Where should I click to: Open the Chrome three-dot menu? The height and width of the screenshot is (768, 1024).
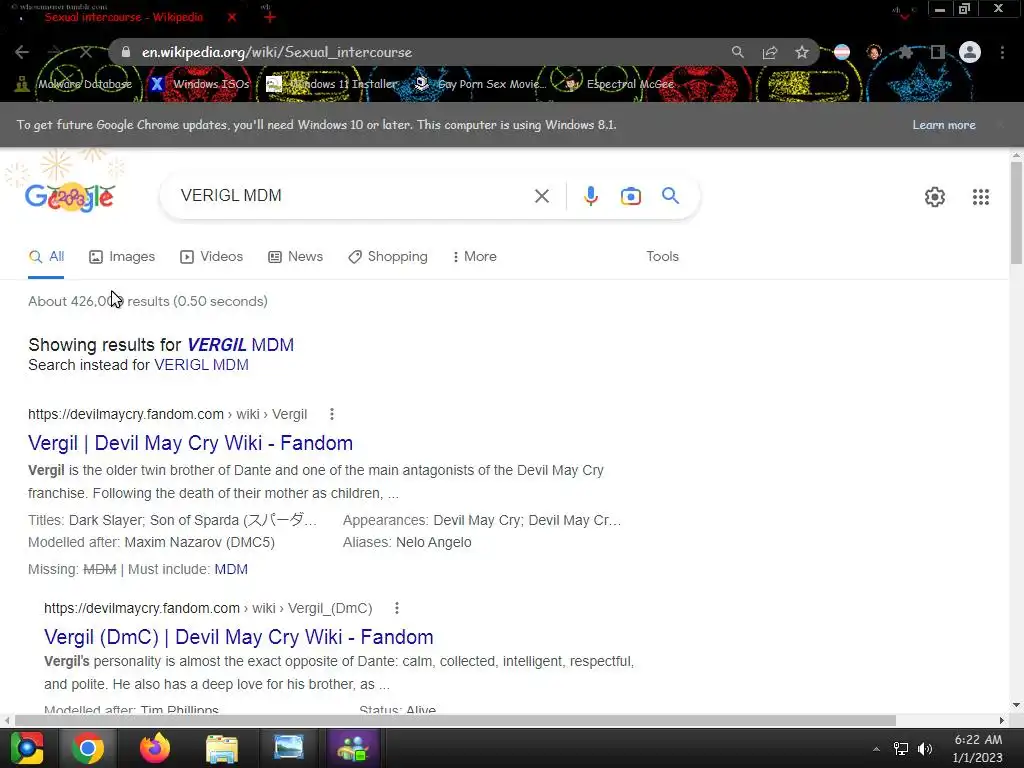[1002, 52]
